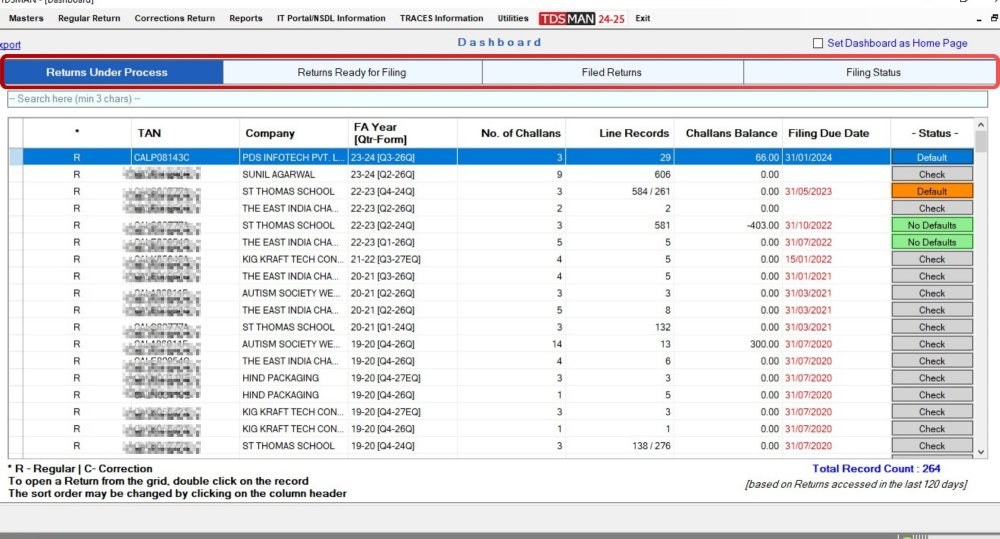Open the TRACES Information menu
Viewport: 1000px width, 539px height.
tap(441, 18)
